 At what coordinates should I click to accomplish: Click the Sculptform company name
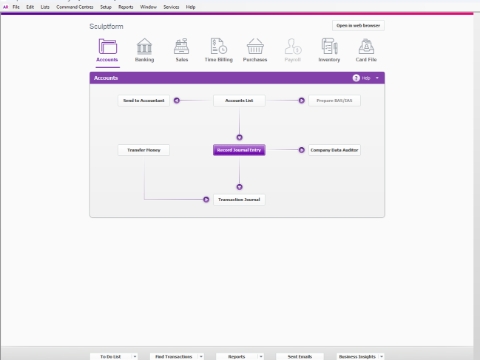(x=106, y=26)
